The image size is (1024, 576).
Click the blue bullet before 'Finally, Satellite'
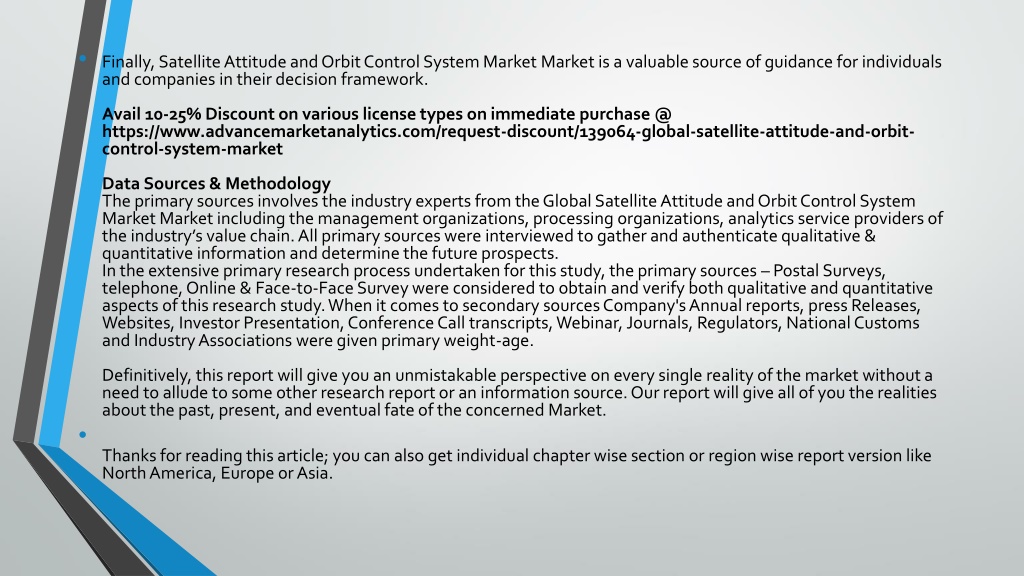pos(83,58)
